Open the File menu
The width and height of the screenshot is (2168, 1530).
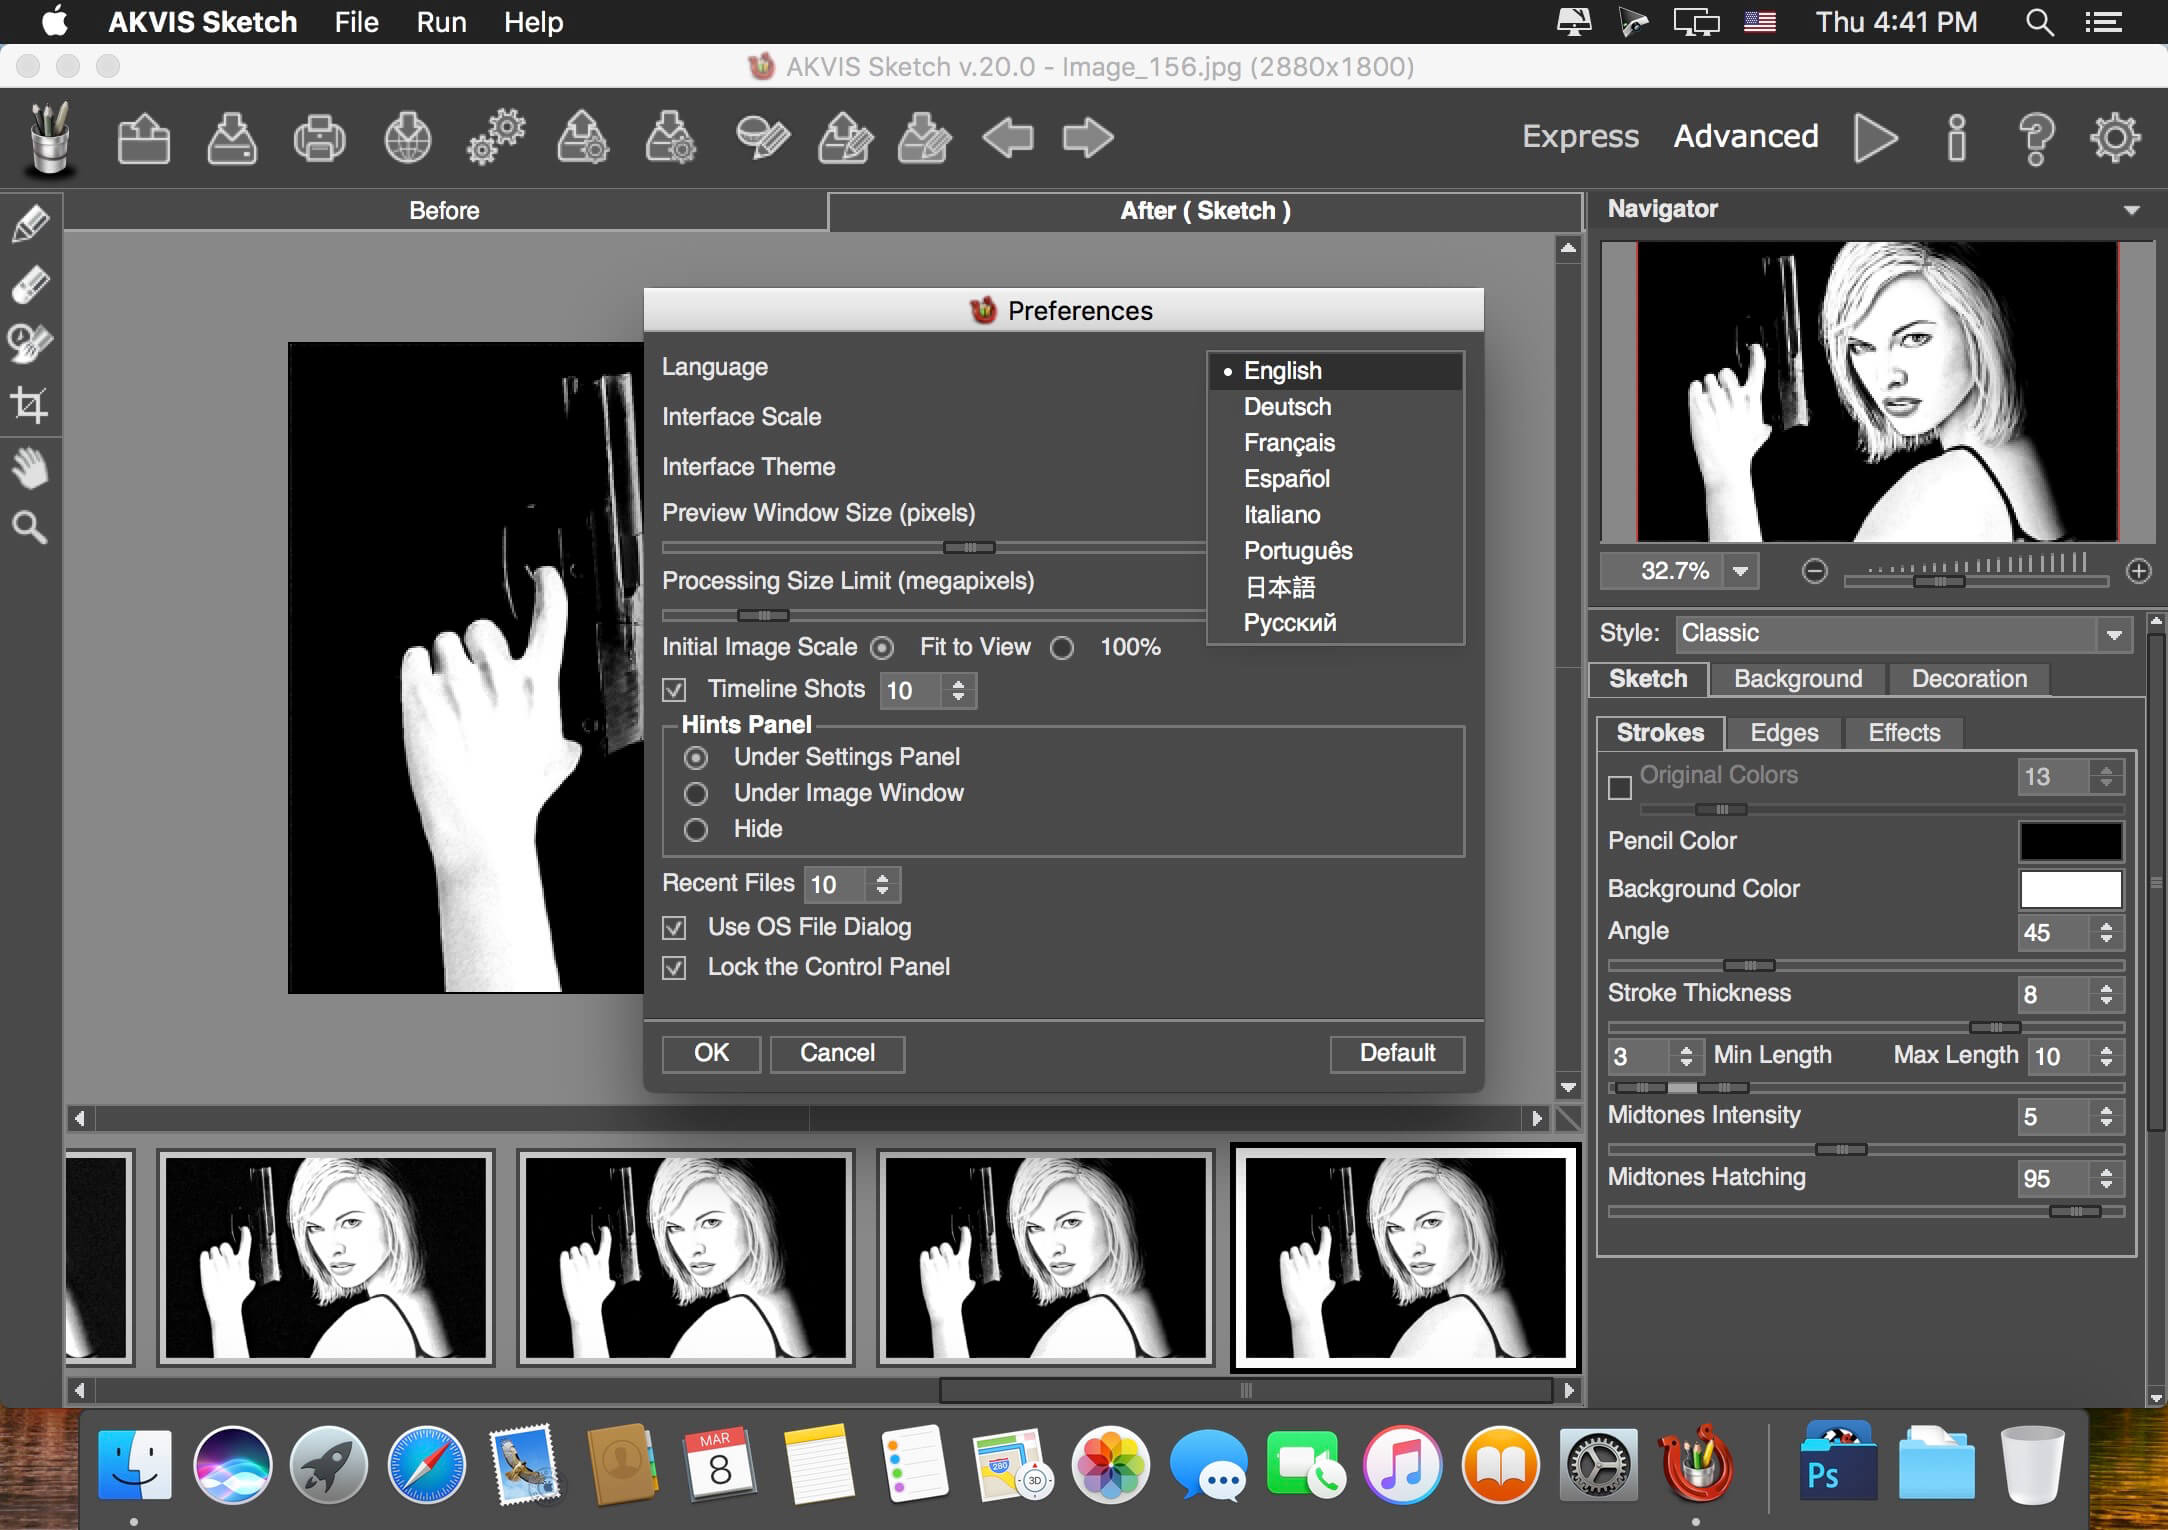[356, 22]
